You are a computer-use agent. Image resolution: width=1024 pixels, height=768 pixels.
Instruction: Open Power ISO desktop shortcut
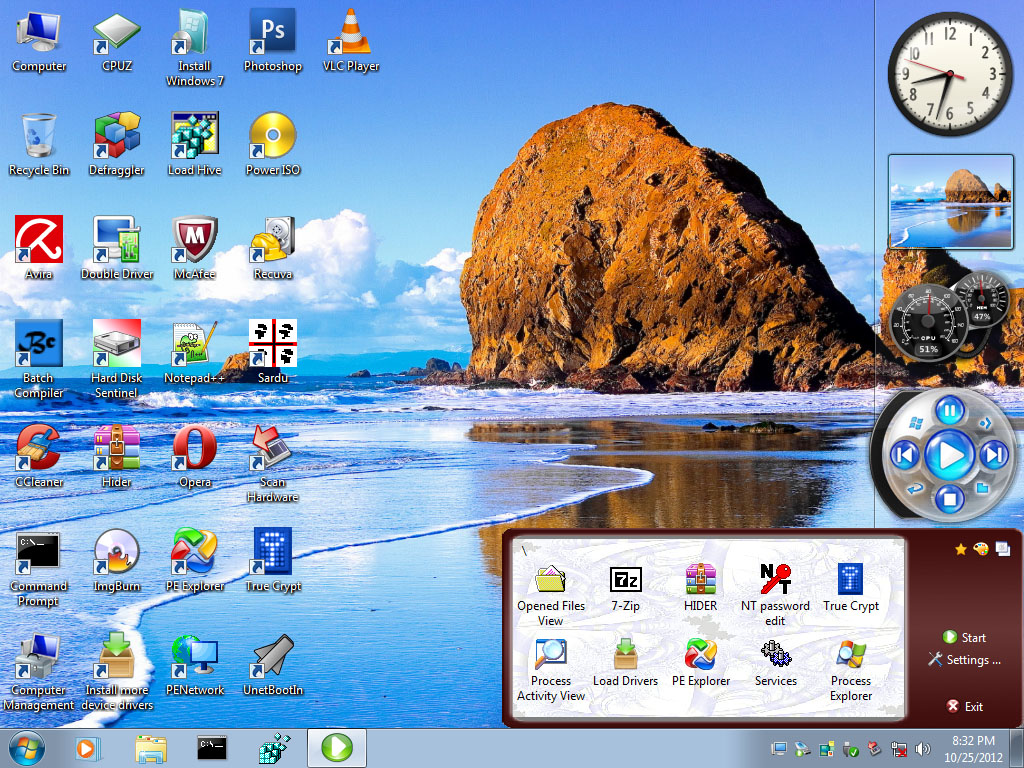(x=272, y=144)
